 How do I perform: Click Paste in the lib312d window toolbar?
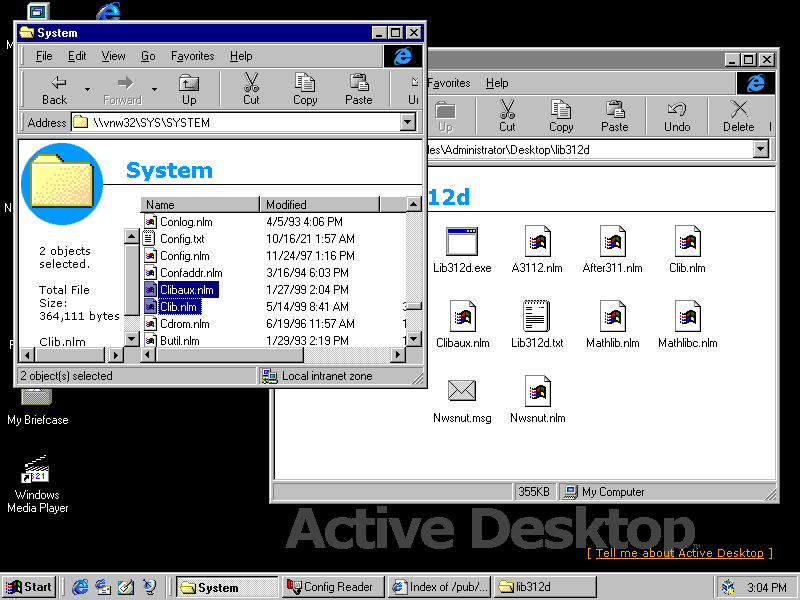coord(615,117)
